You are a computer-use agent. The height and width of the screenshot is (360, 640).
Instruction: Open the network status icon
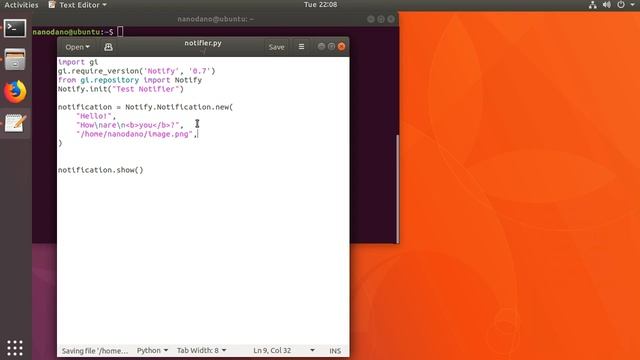point(593,5)
